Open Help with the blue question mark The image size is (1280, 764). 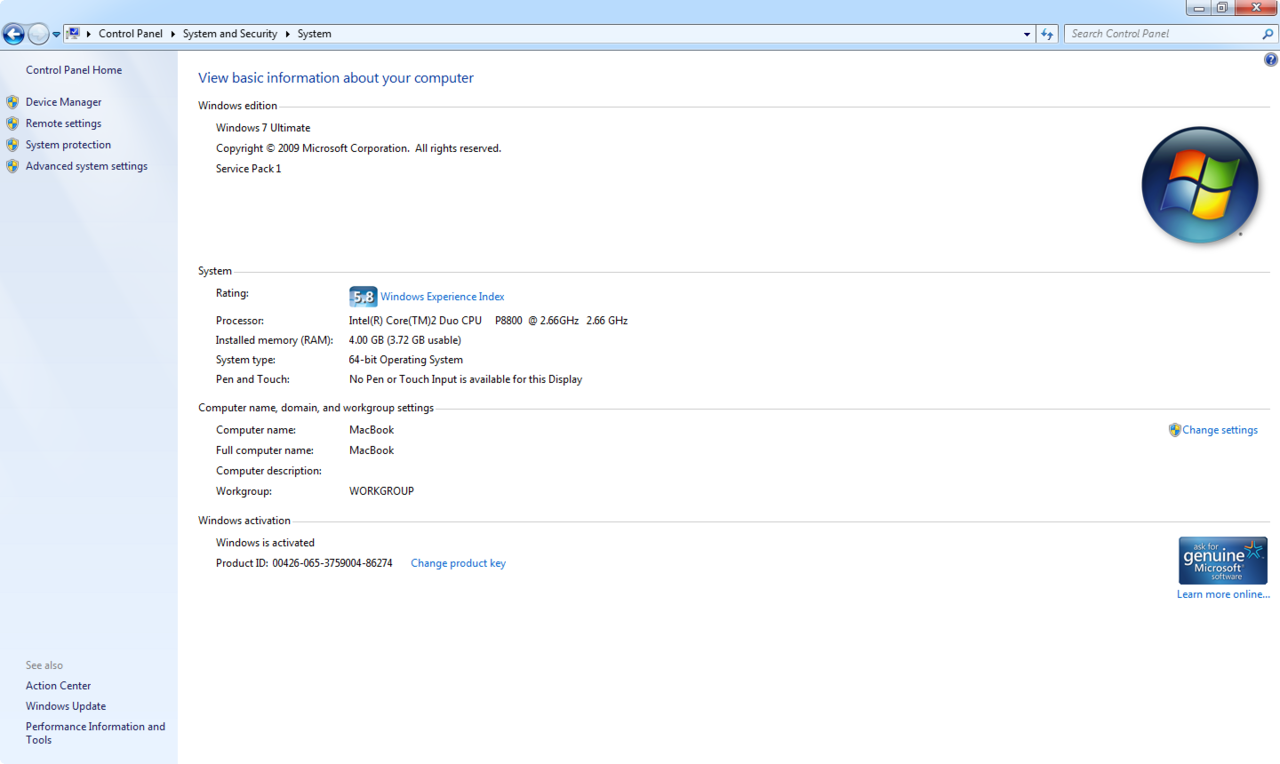(1271, 60)
